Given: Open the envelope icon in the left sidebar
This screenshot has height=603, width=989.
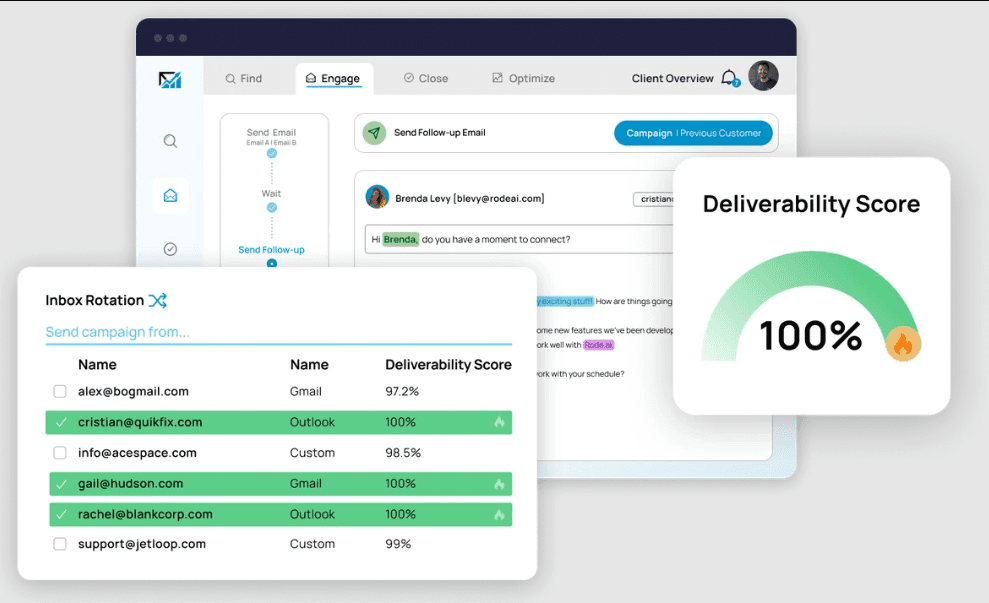Looking at the screenshot, I should pos(170,196).
